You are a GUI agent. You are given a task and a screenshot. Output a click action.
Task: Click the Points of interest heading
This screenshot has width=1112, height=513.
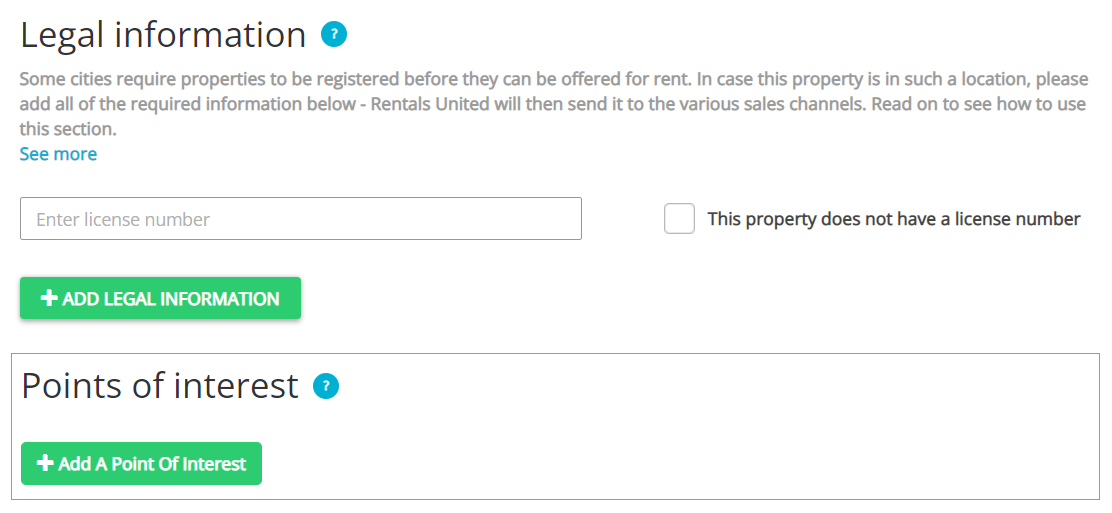[160, 386]
